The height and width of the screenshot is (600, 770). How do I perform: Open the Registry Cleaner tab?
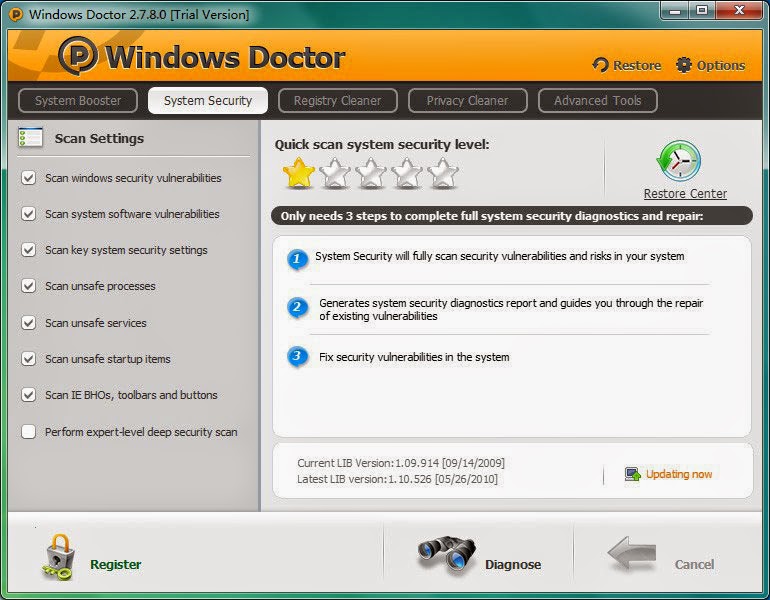click(x=337, y=101)
